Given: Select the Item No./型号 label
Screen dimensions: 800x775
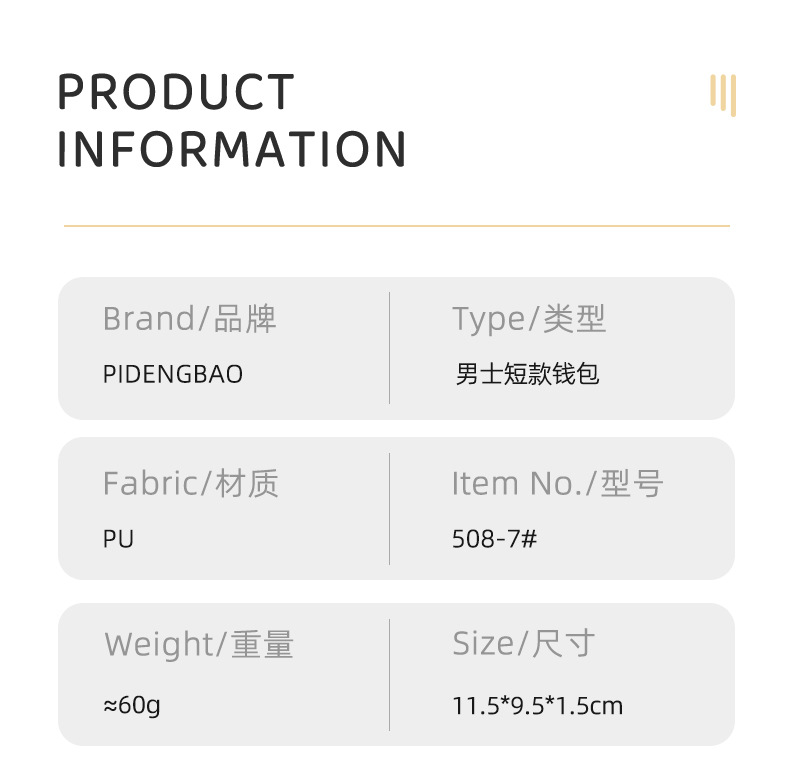Looking at the screenshot, I should coord(557,484).
